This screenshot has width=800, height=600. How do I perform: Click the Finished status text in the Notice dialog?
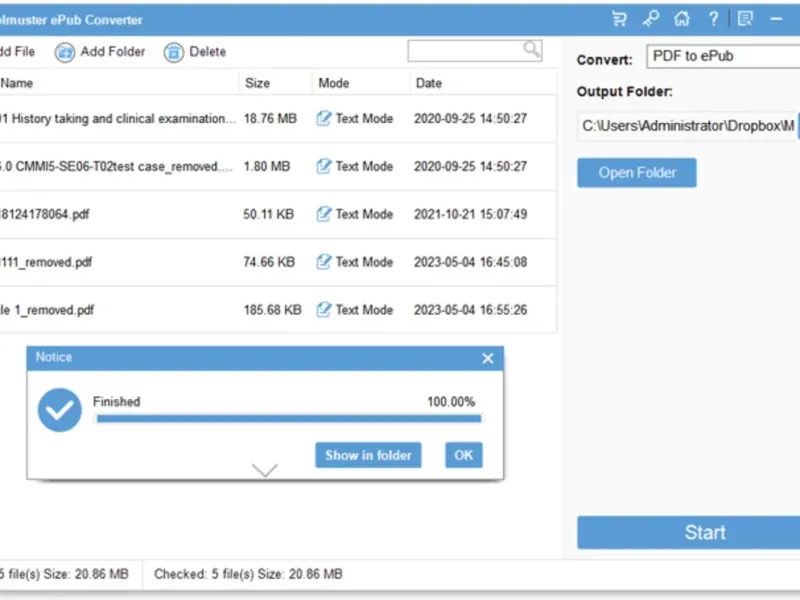point(116,402)
